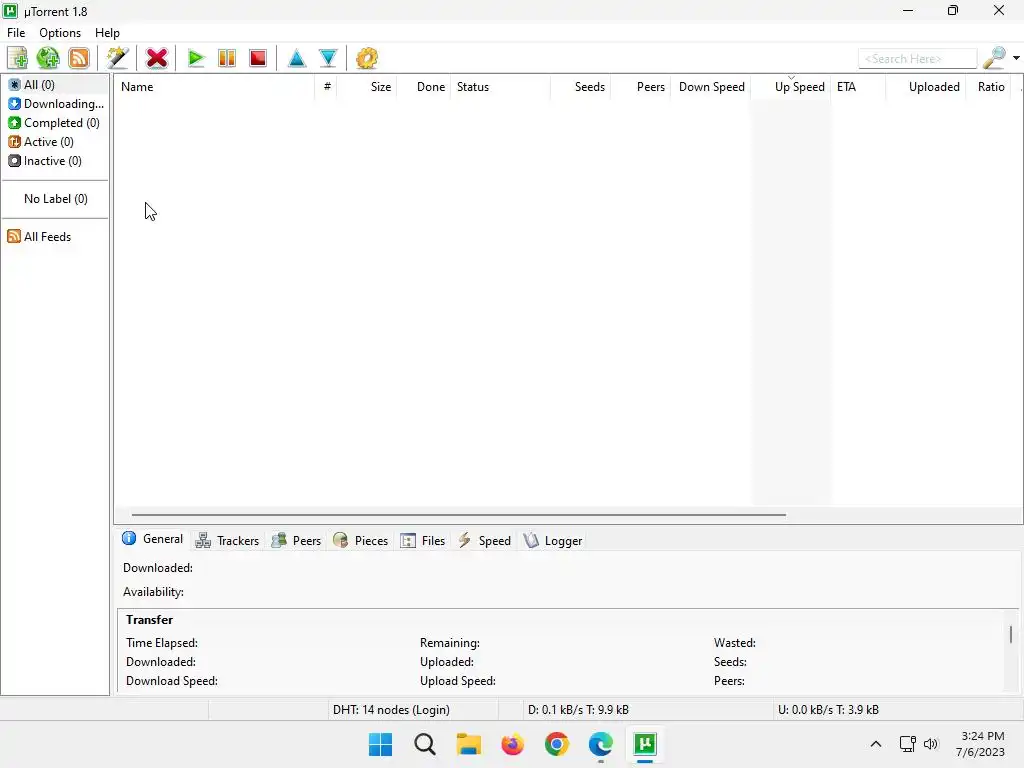Click the Add Torrent from URL icon

(48, 58)
